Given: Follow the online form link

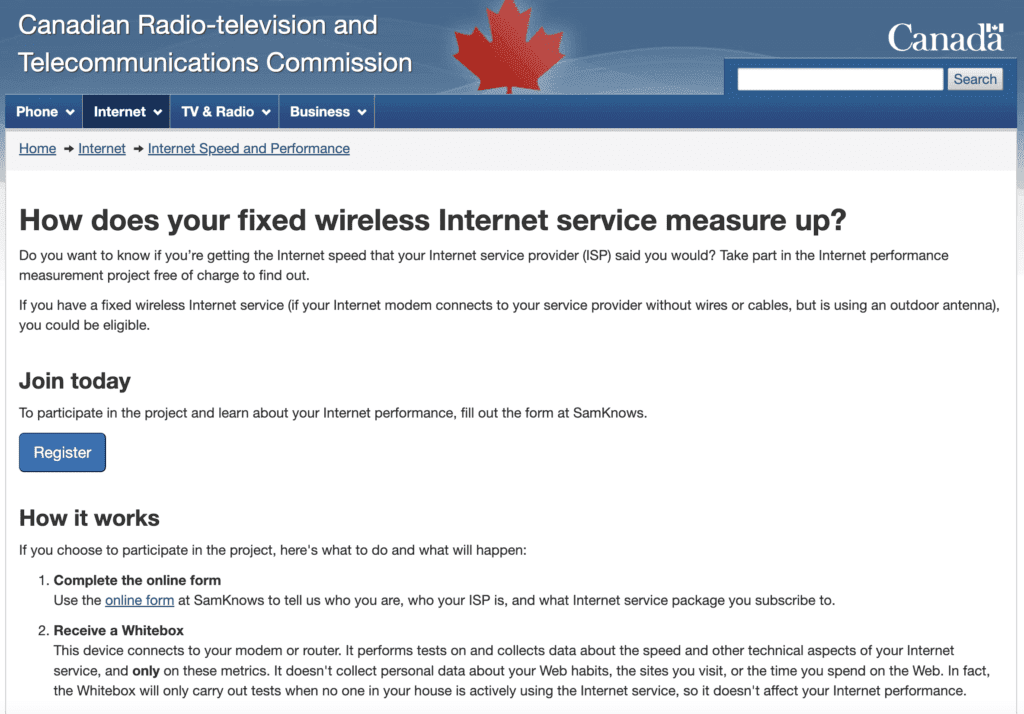Looking at the screenshot, I should pyautogui.click(x=140, y=600).
